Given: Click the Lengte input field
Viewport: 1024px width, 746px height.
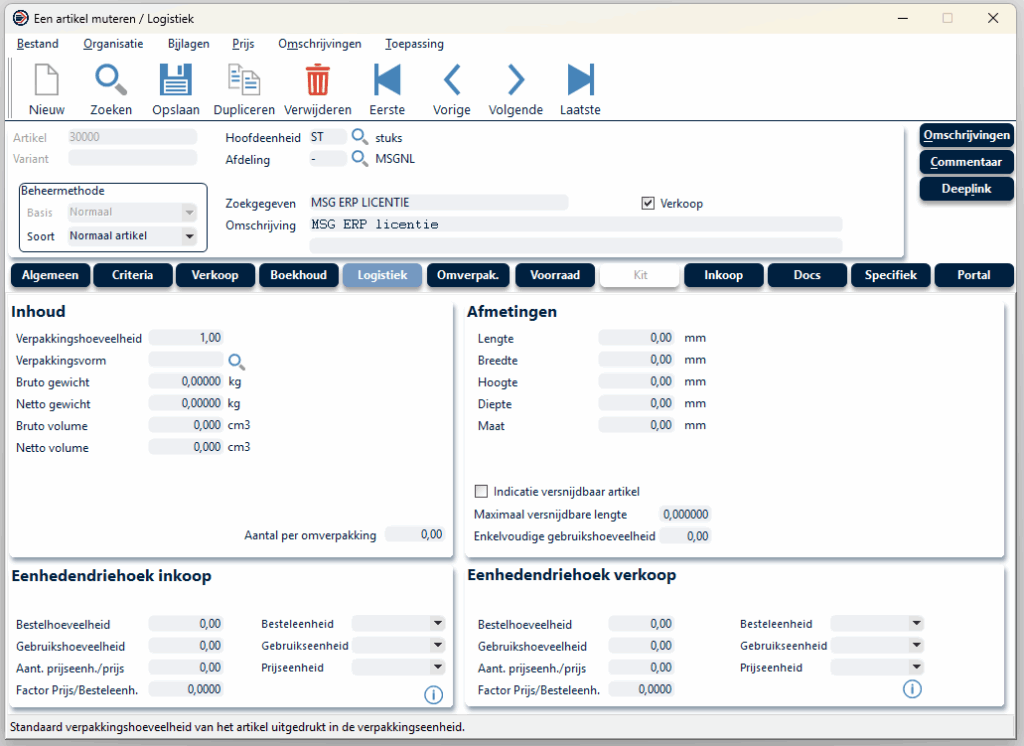Looking at the screenshot, I should [637, 338].
